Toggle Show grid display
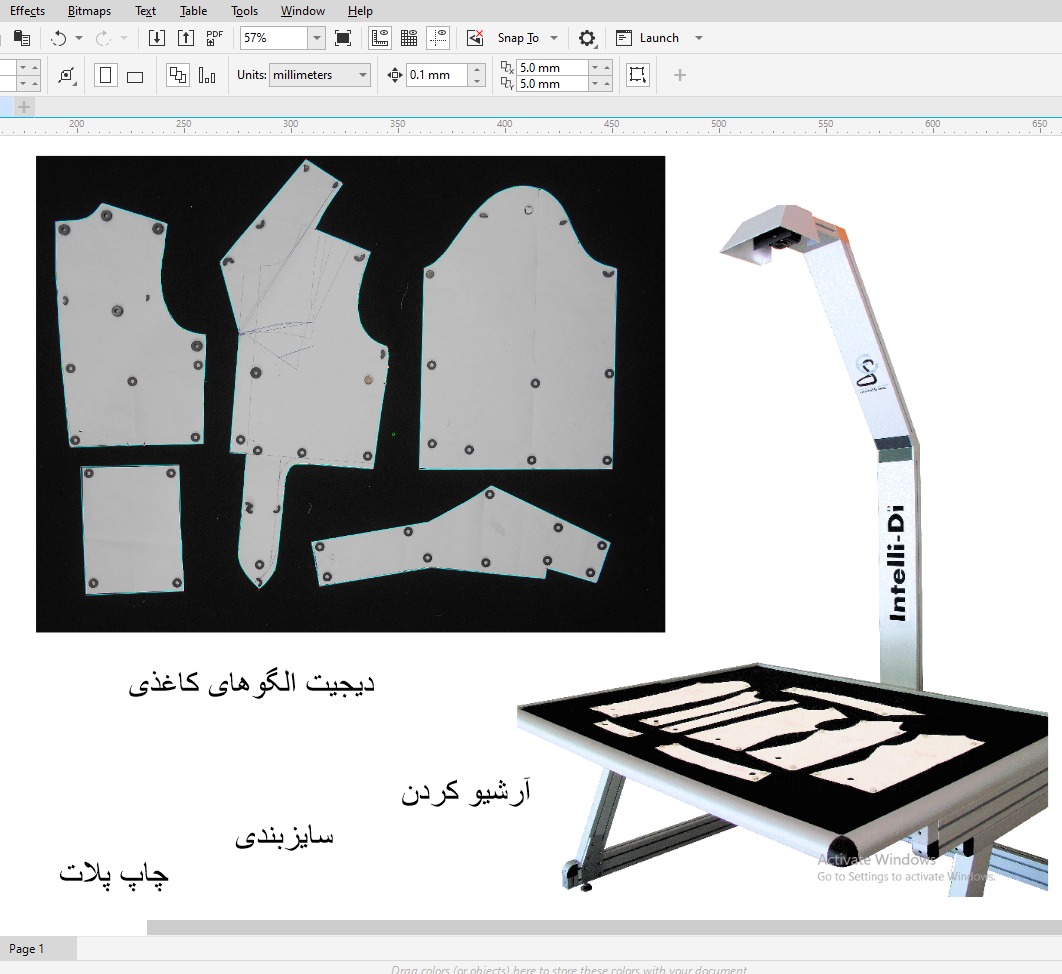1062x974 pixels. tap(409, 38)
